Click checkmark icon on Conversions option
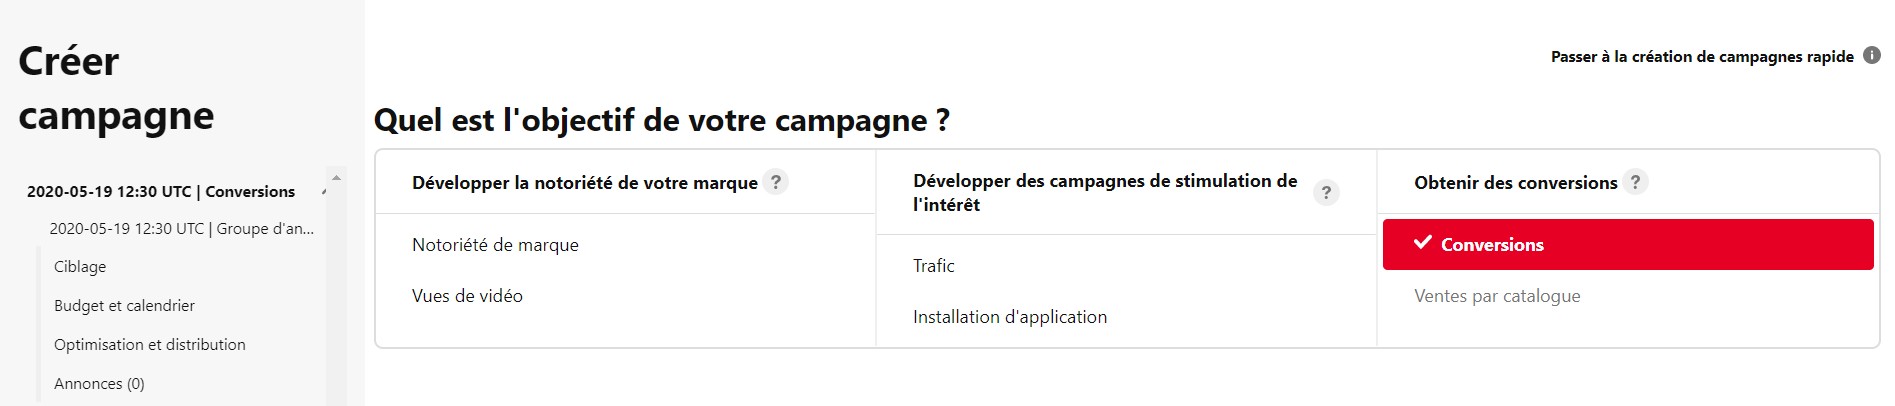Viewport: 1895px width, 406px height. [1423, 243]
